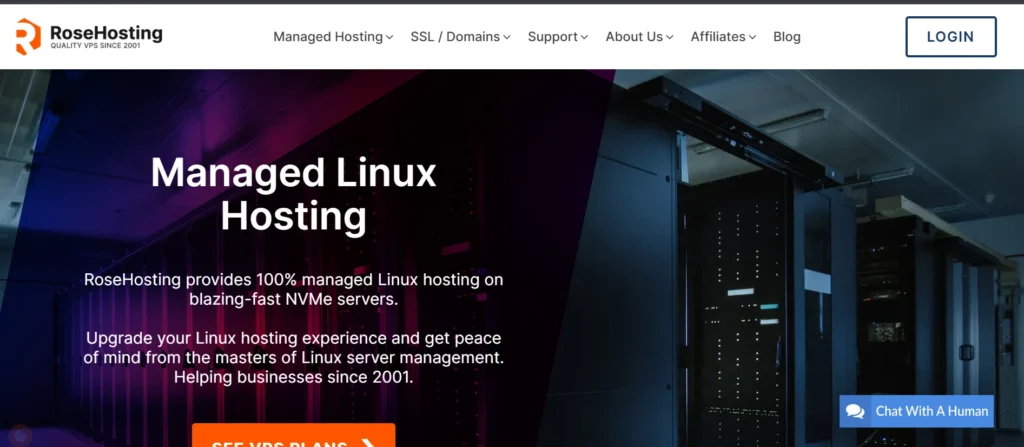This screenshot has width=1024, height=447.
Task: Click the RoseHosting logo
Action: (89, 37)
